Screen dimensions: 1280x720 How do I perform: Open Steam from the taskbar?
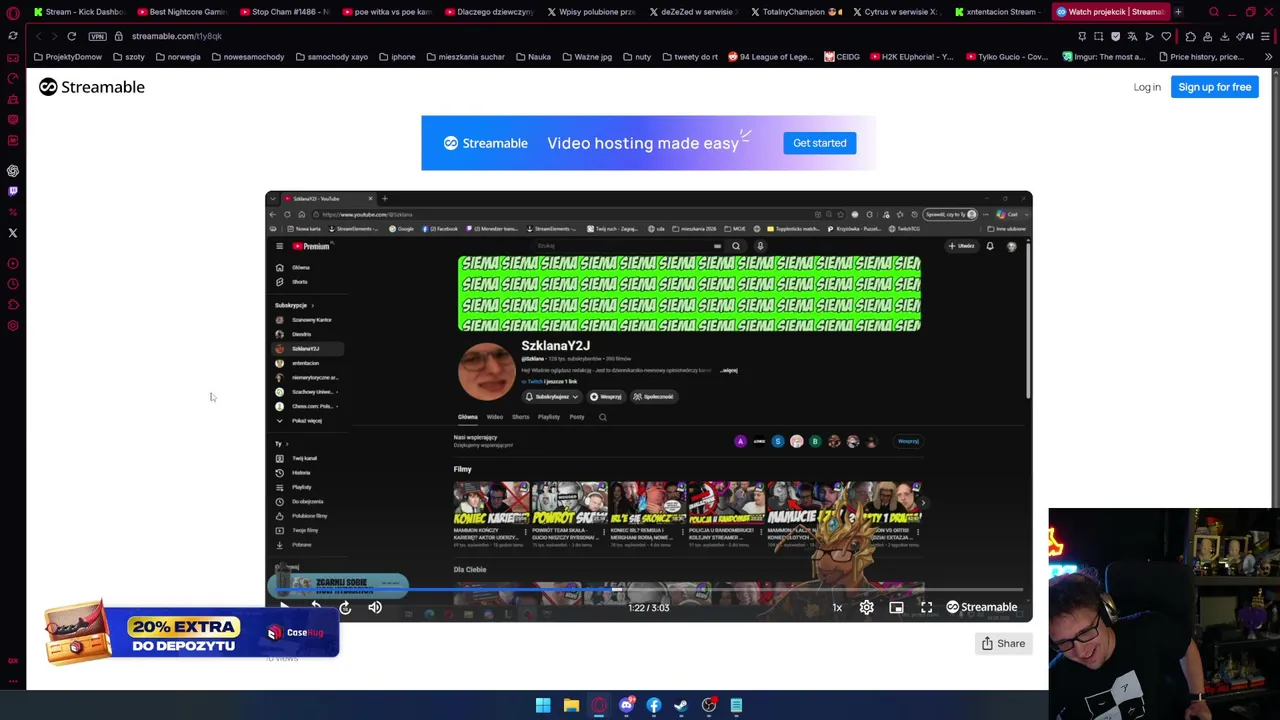pyautogui.click(x=681, y=705)
